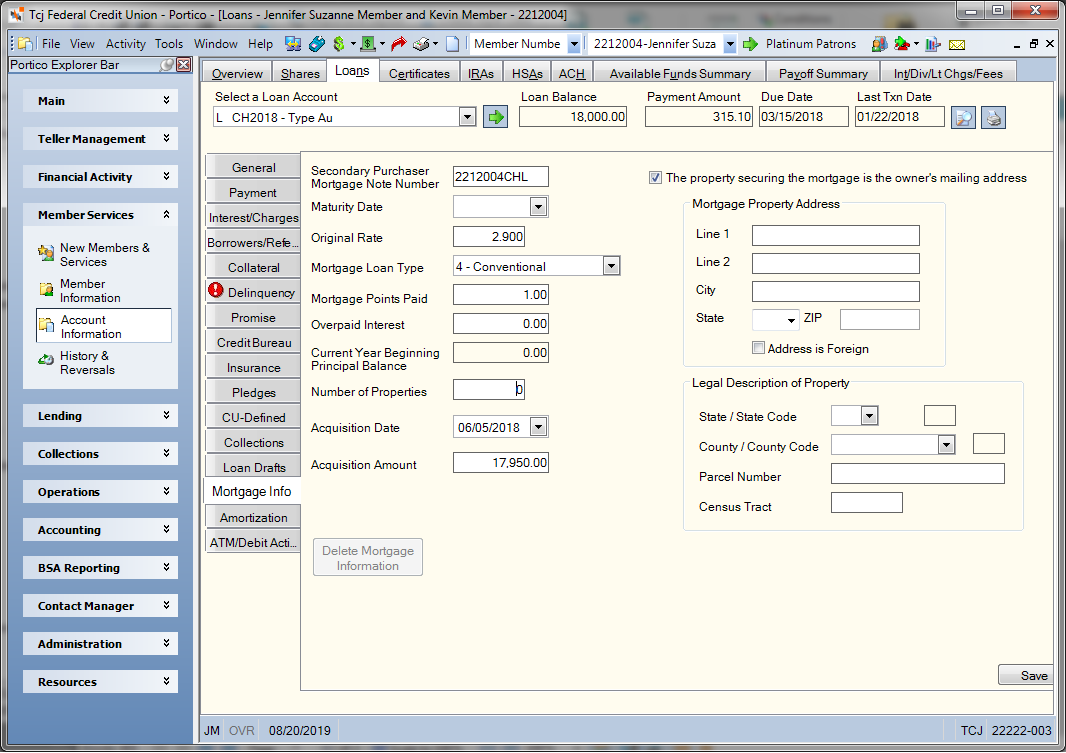Click the printer icon beside Last Txn Date
This screenshot has height=753, width=1066.
[993, 118]
